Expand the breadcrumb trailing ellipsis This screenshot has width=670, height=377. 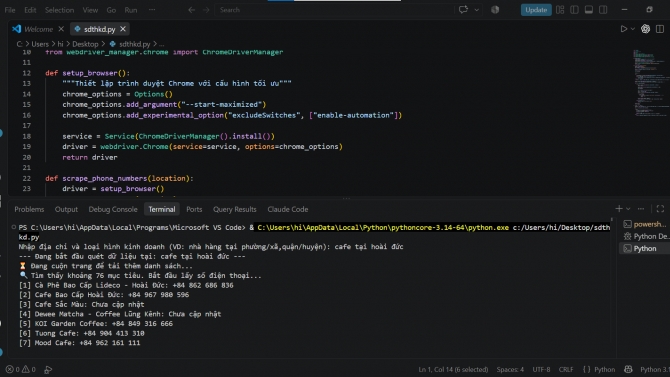162,44
